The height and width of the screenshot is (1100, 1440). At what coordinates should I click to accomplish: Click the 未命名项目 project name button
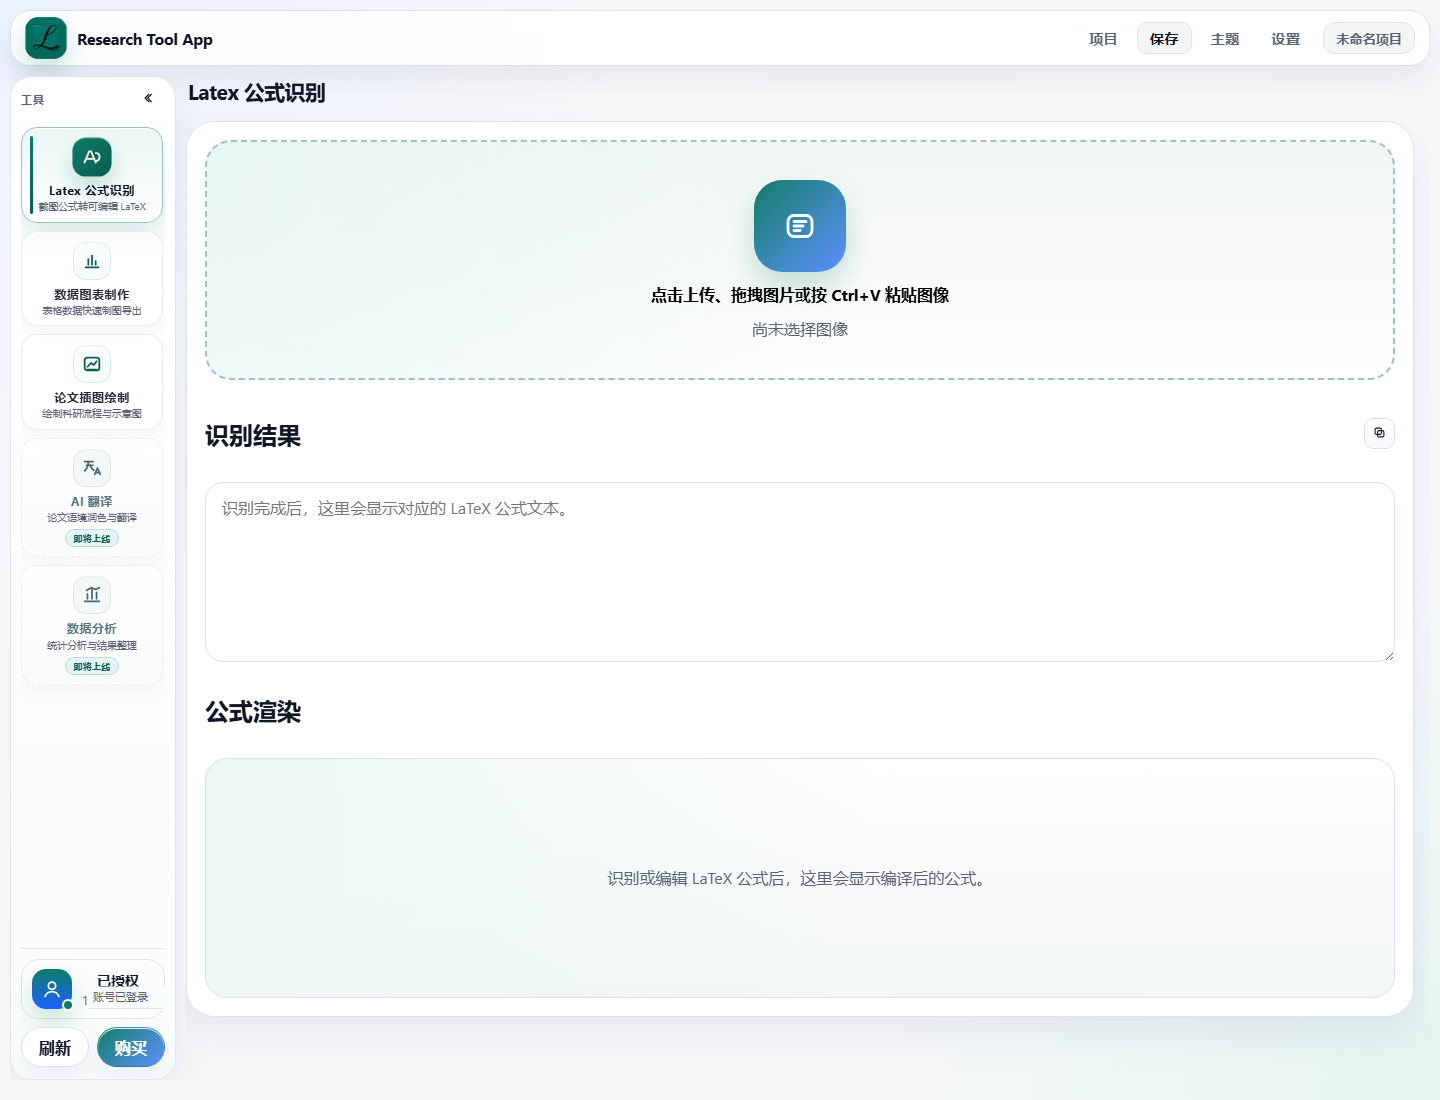point(1369,39)
